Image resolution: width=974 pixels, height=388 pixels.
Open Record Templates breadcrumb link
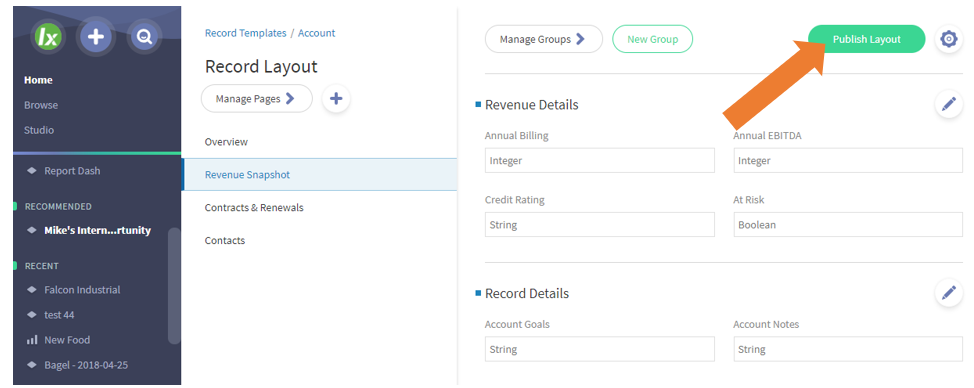coord(245,33)
